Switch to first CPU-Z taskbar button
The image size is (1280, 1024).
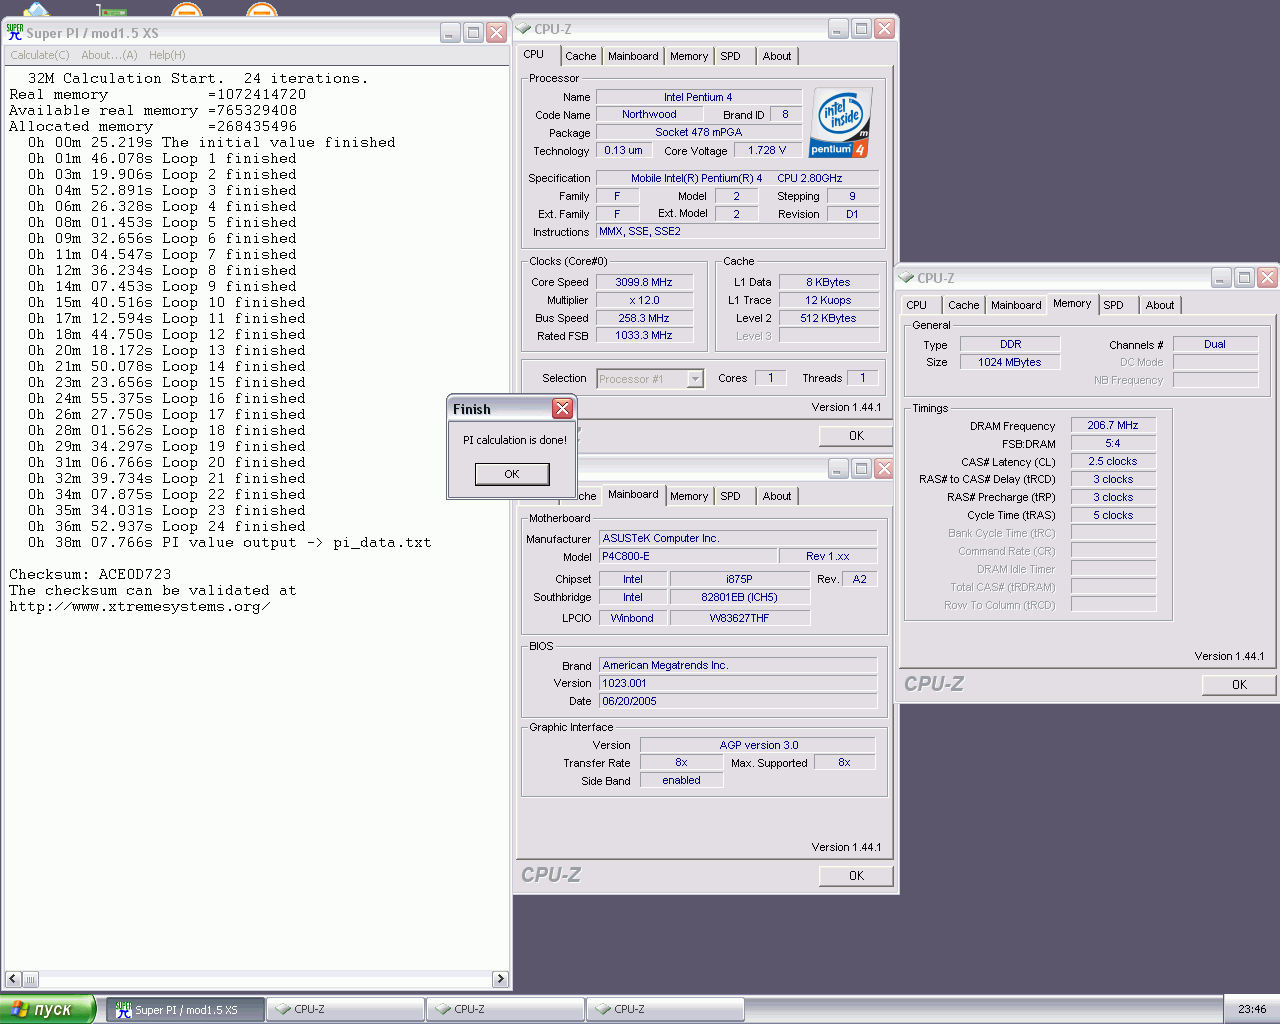coord(346,1010)
